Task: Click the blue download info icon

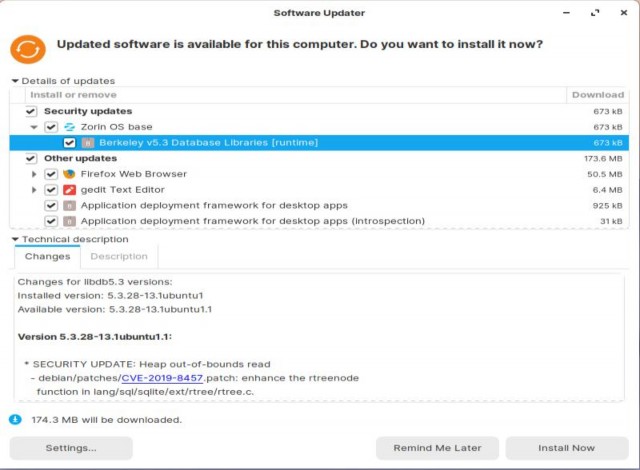Action: [x=15, y=419]
